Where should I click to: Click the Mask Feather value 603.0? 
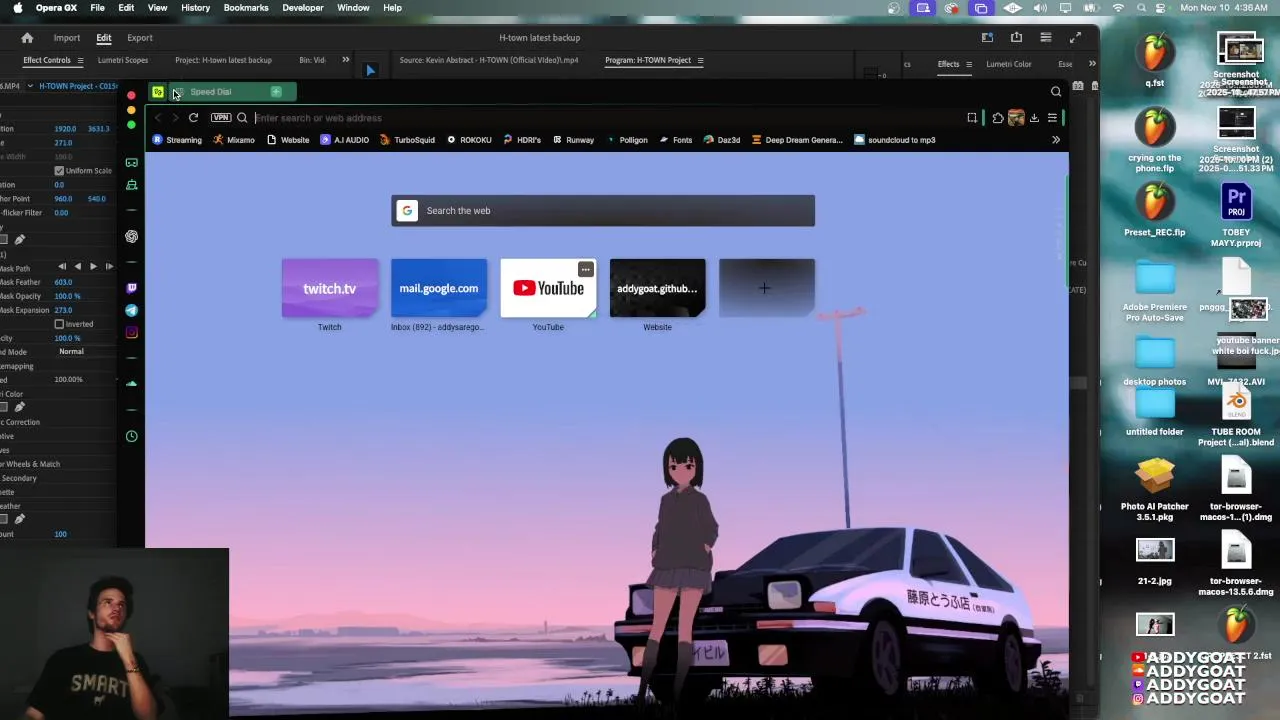(x=63, y=282)
